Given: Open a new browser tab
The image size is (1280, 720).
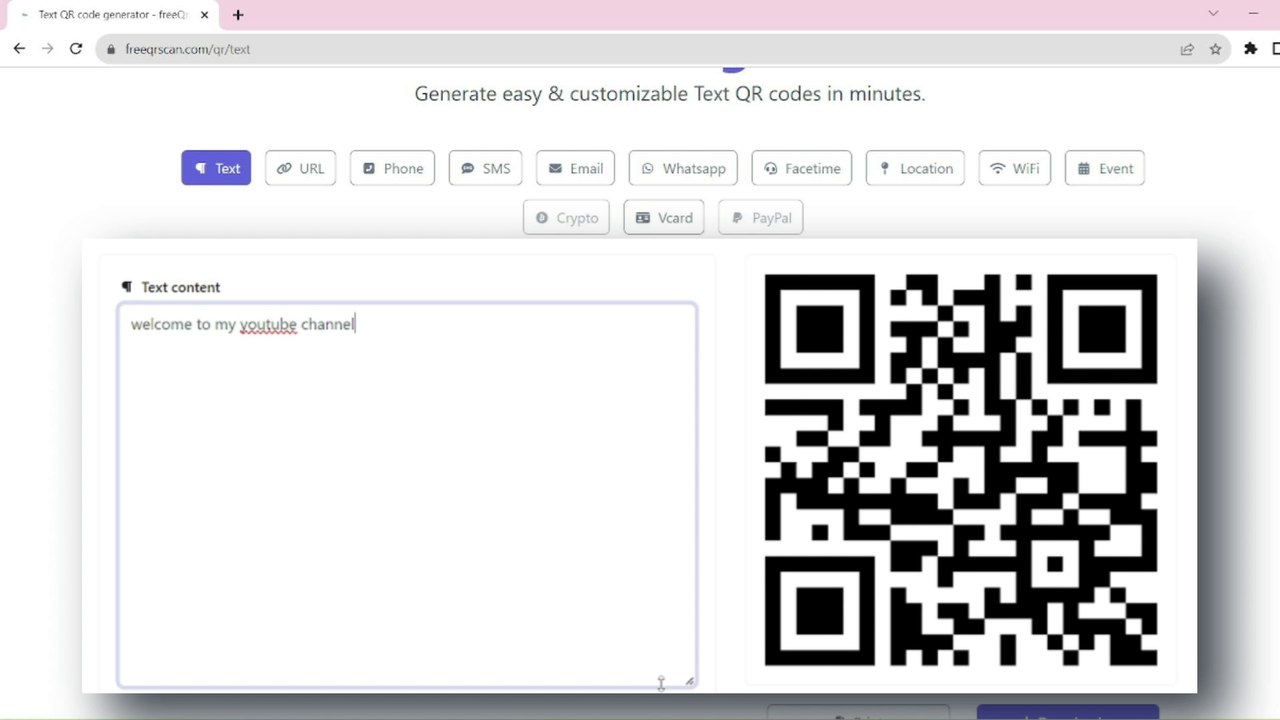Looking at the screenshot, I should [238, 15].
